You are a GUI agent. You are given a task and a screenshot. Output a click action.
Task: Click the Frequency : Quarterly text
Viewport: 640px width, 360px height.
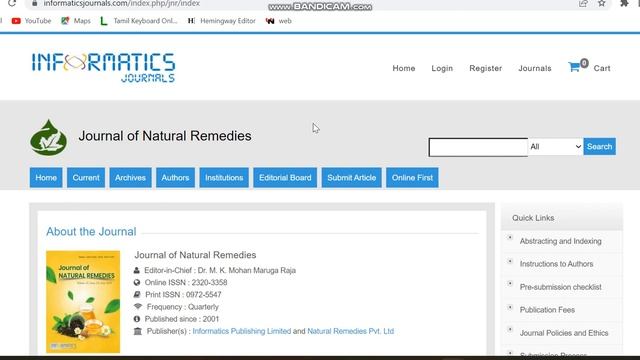(x=183, y=307)
